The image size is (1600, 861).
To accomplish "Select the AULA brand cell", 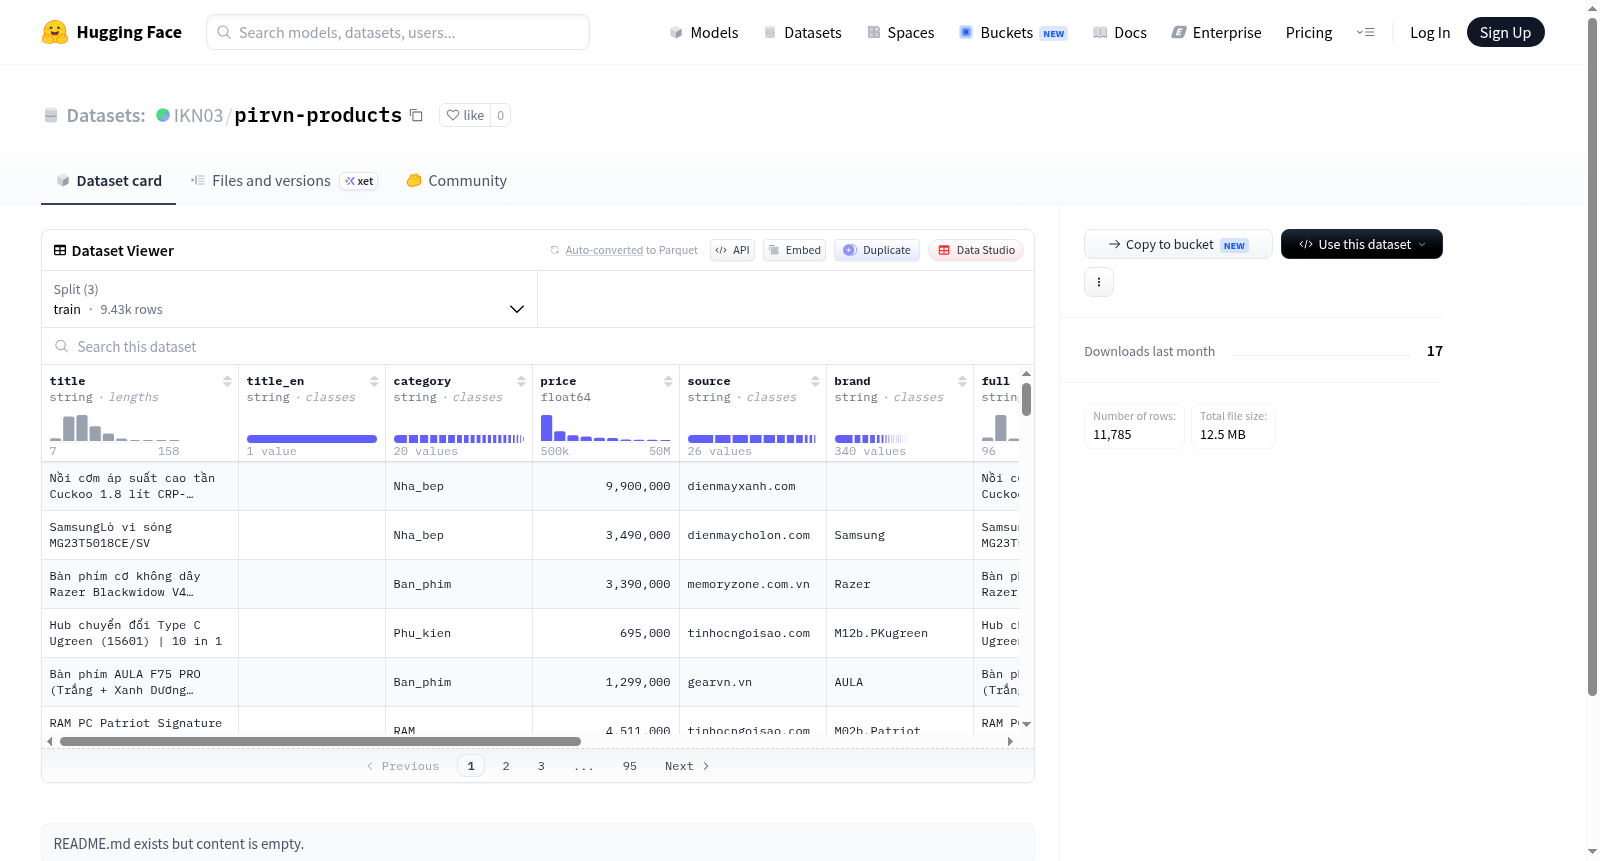I will pos(901,682).
